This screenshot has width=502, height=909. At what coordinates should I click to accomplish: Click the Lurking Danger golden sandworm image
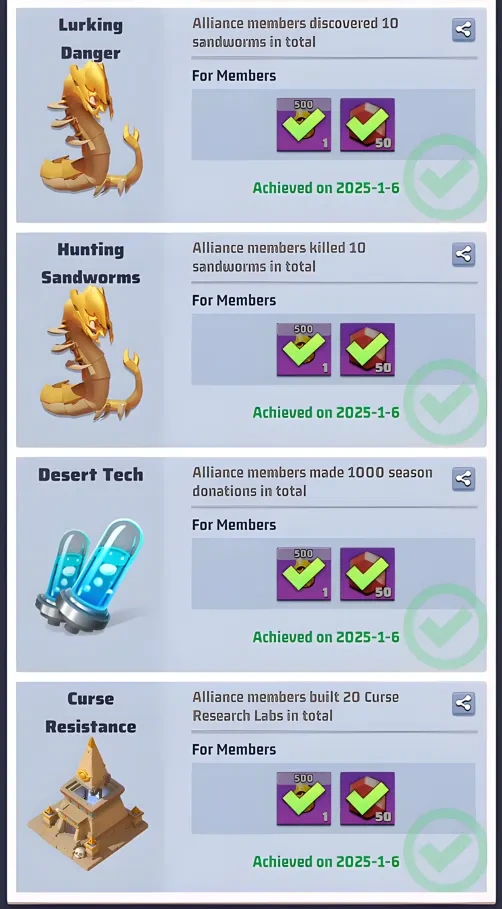[x=91, y=129]
